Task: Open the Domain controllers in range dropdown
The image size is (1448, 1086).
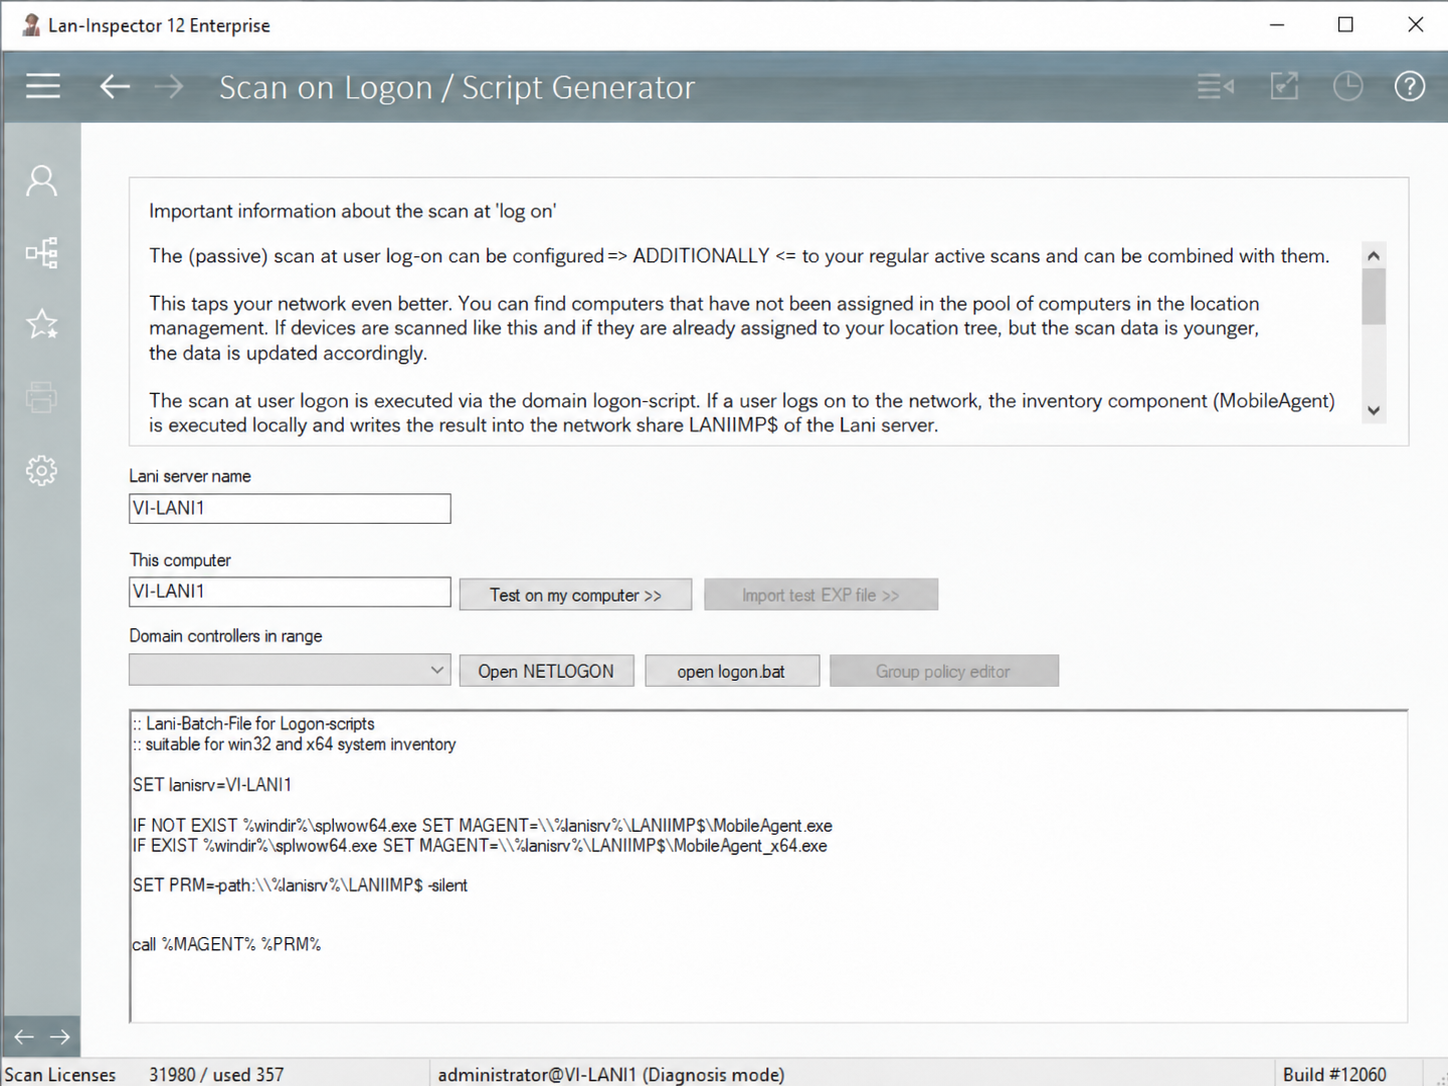Action: 290,670
